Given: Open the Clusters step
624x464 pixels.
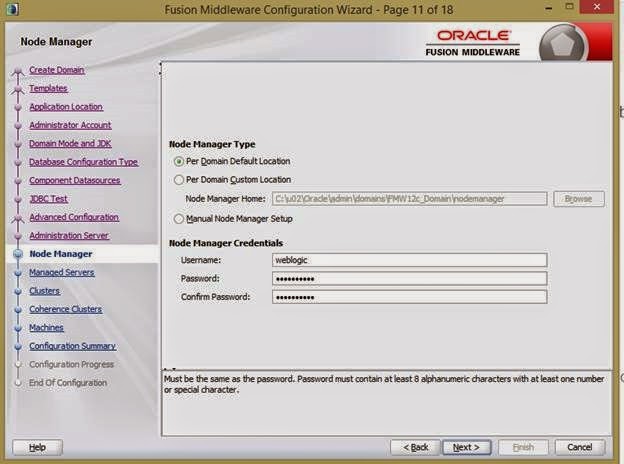Looking at the screenshot, I should (44, 291).
